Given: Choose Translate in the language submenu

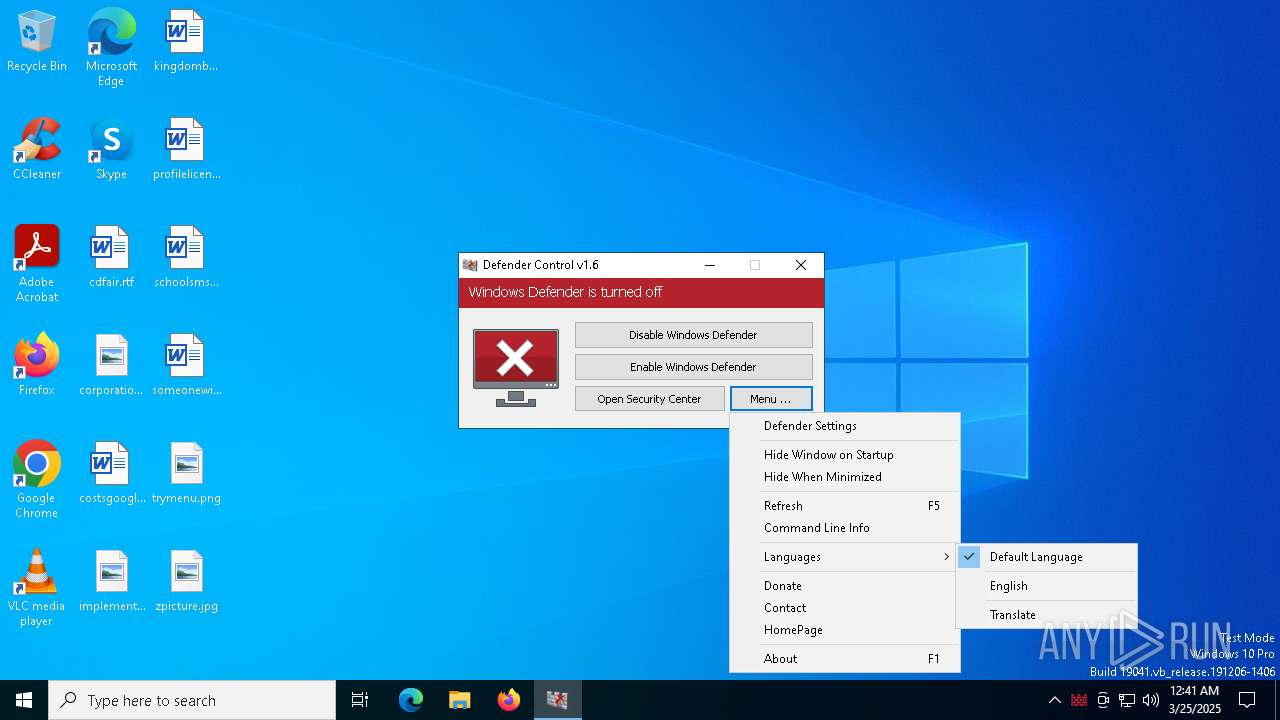Looking at the screenshot, I should pos(1047,615).
